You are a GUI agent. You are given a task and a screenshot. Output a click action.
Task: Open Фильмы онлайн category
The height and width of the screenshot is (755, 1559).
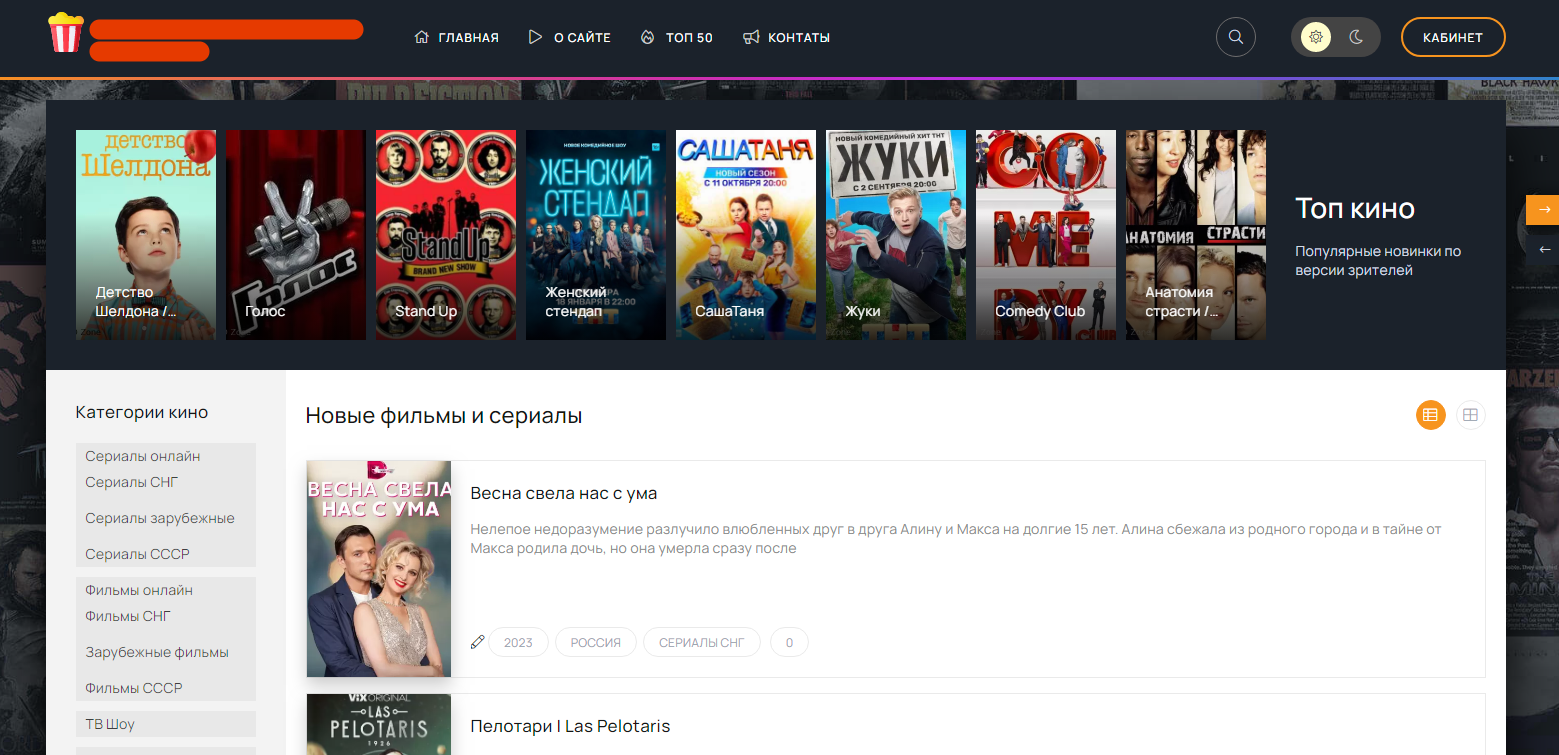139,590
